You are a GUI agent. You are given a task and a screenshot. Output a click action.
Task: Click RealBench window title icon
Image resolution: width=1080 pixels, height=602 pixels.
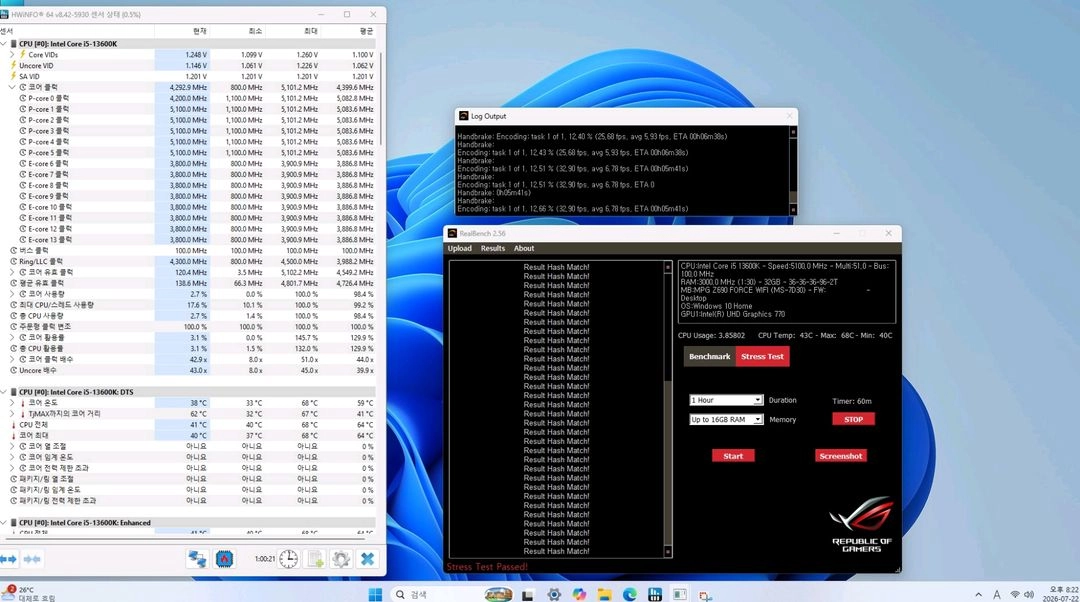tap(453, 233)
